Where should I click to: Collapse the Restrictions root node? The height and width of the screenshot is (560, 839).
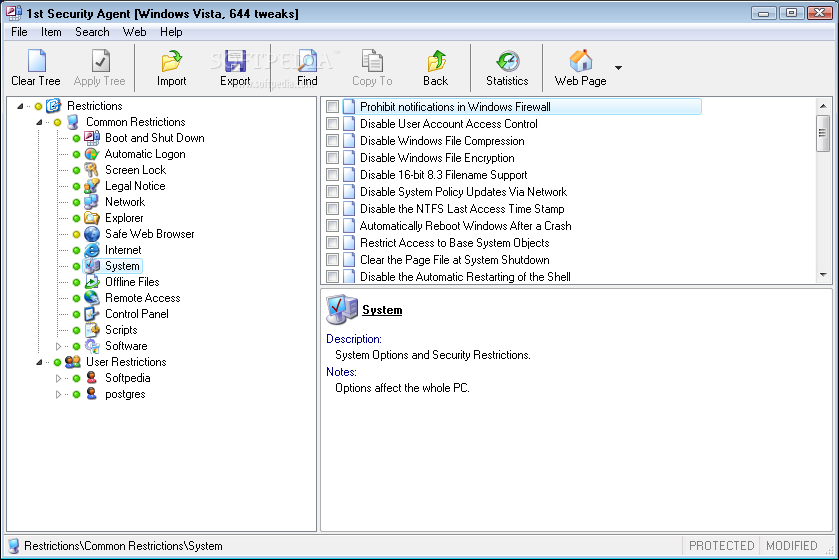pyautogui.click(x=20, y=106)
